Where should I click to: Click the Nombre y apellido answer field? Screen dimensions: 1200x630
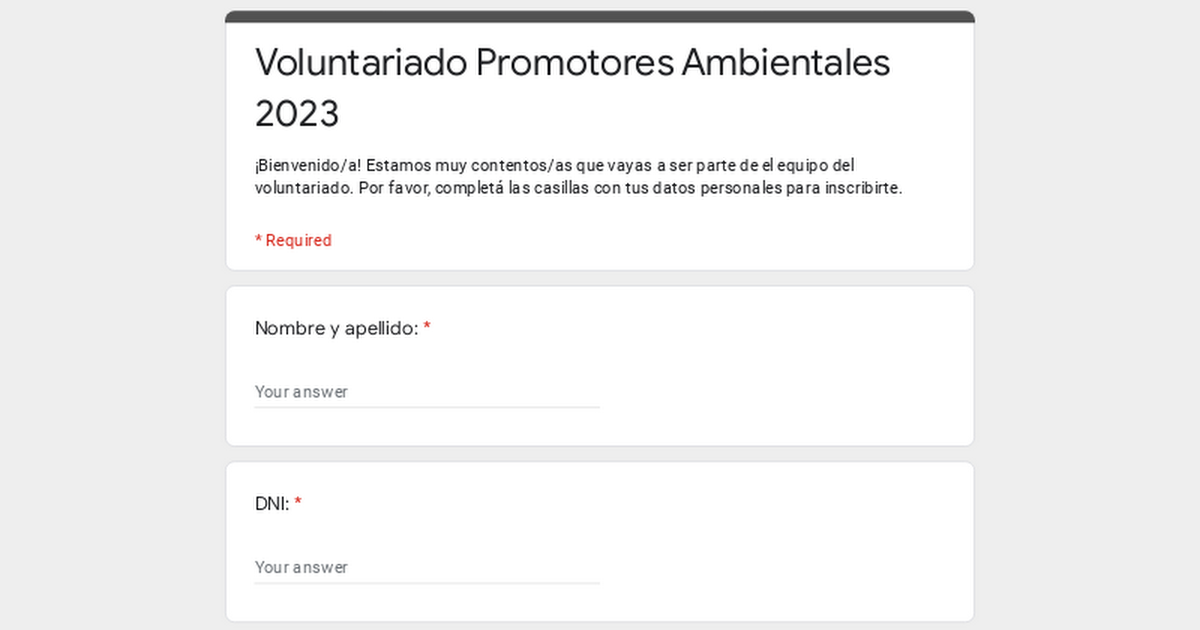[426, 392]
